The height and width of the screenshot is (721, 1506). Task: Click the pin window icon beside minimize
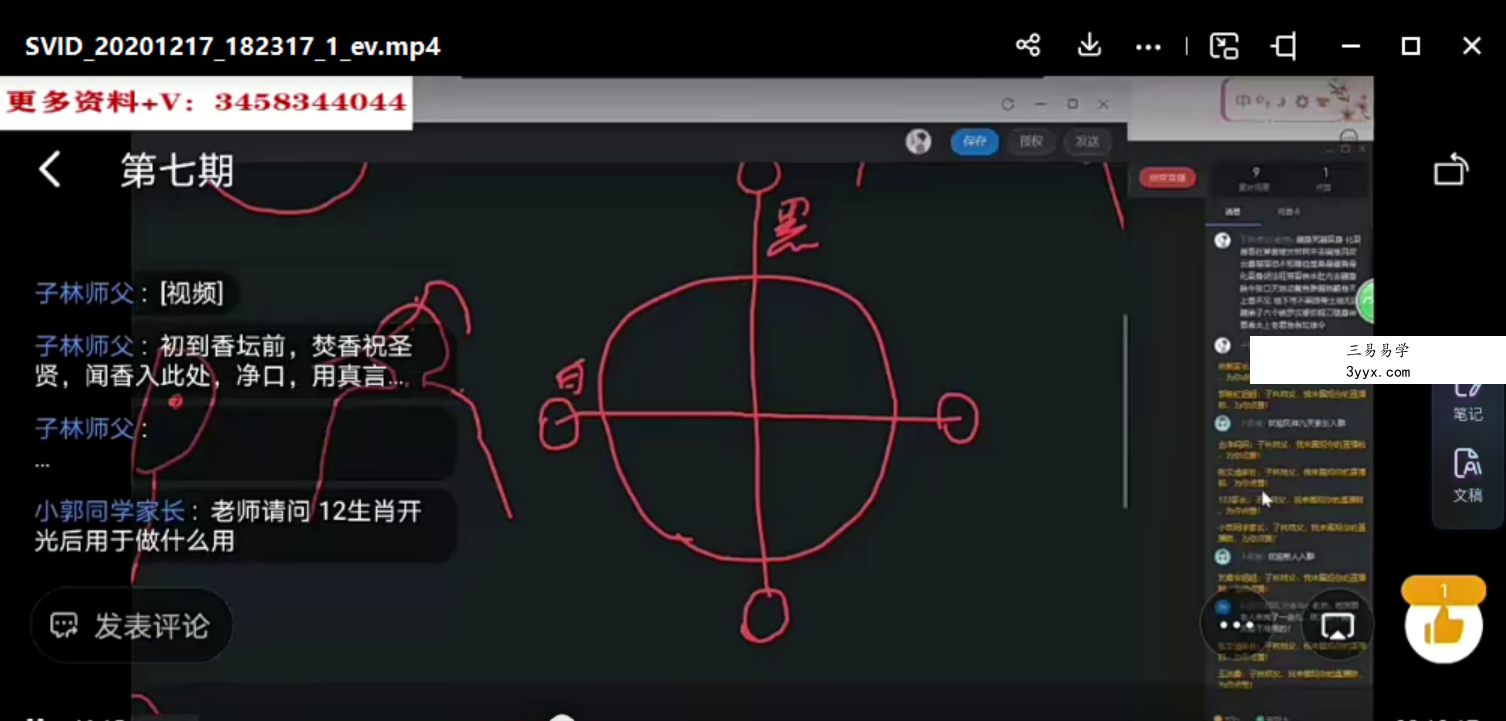click(1284, 46)
